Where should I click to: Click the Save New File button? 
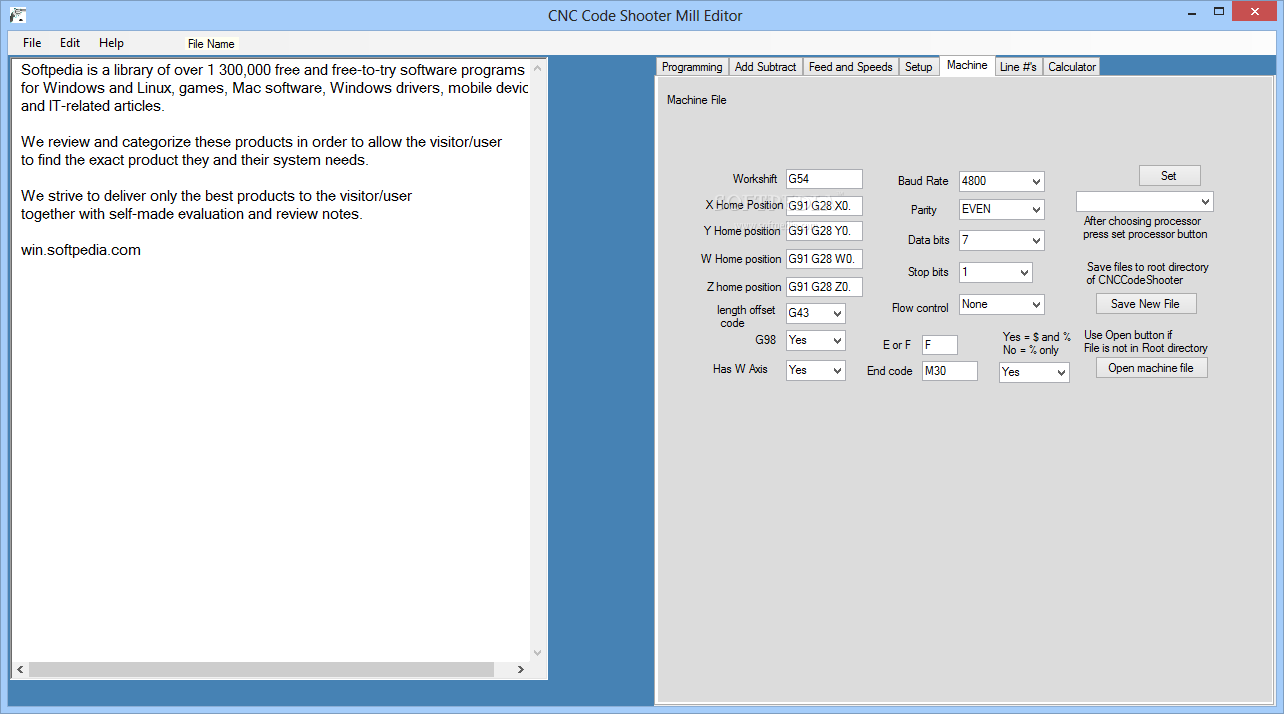tap(1145, 304)
